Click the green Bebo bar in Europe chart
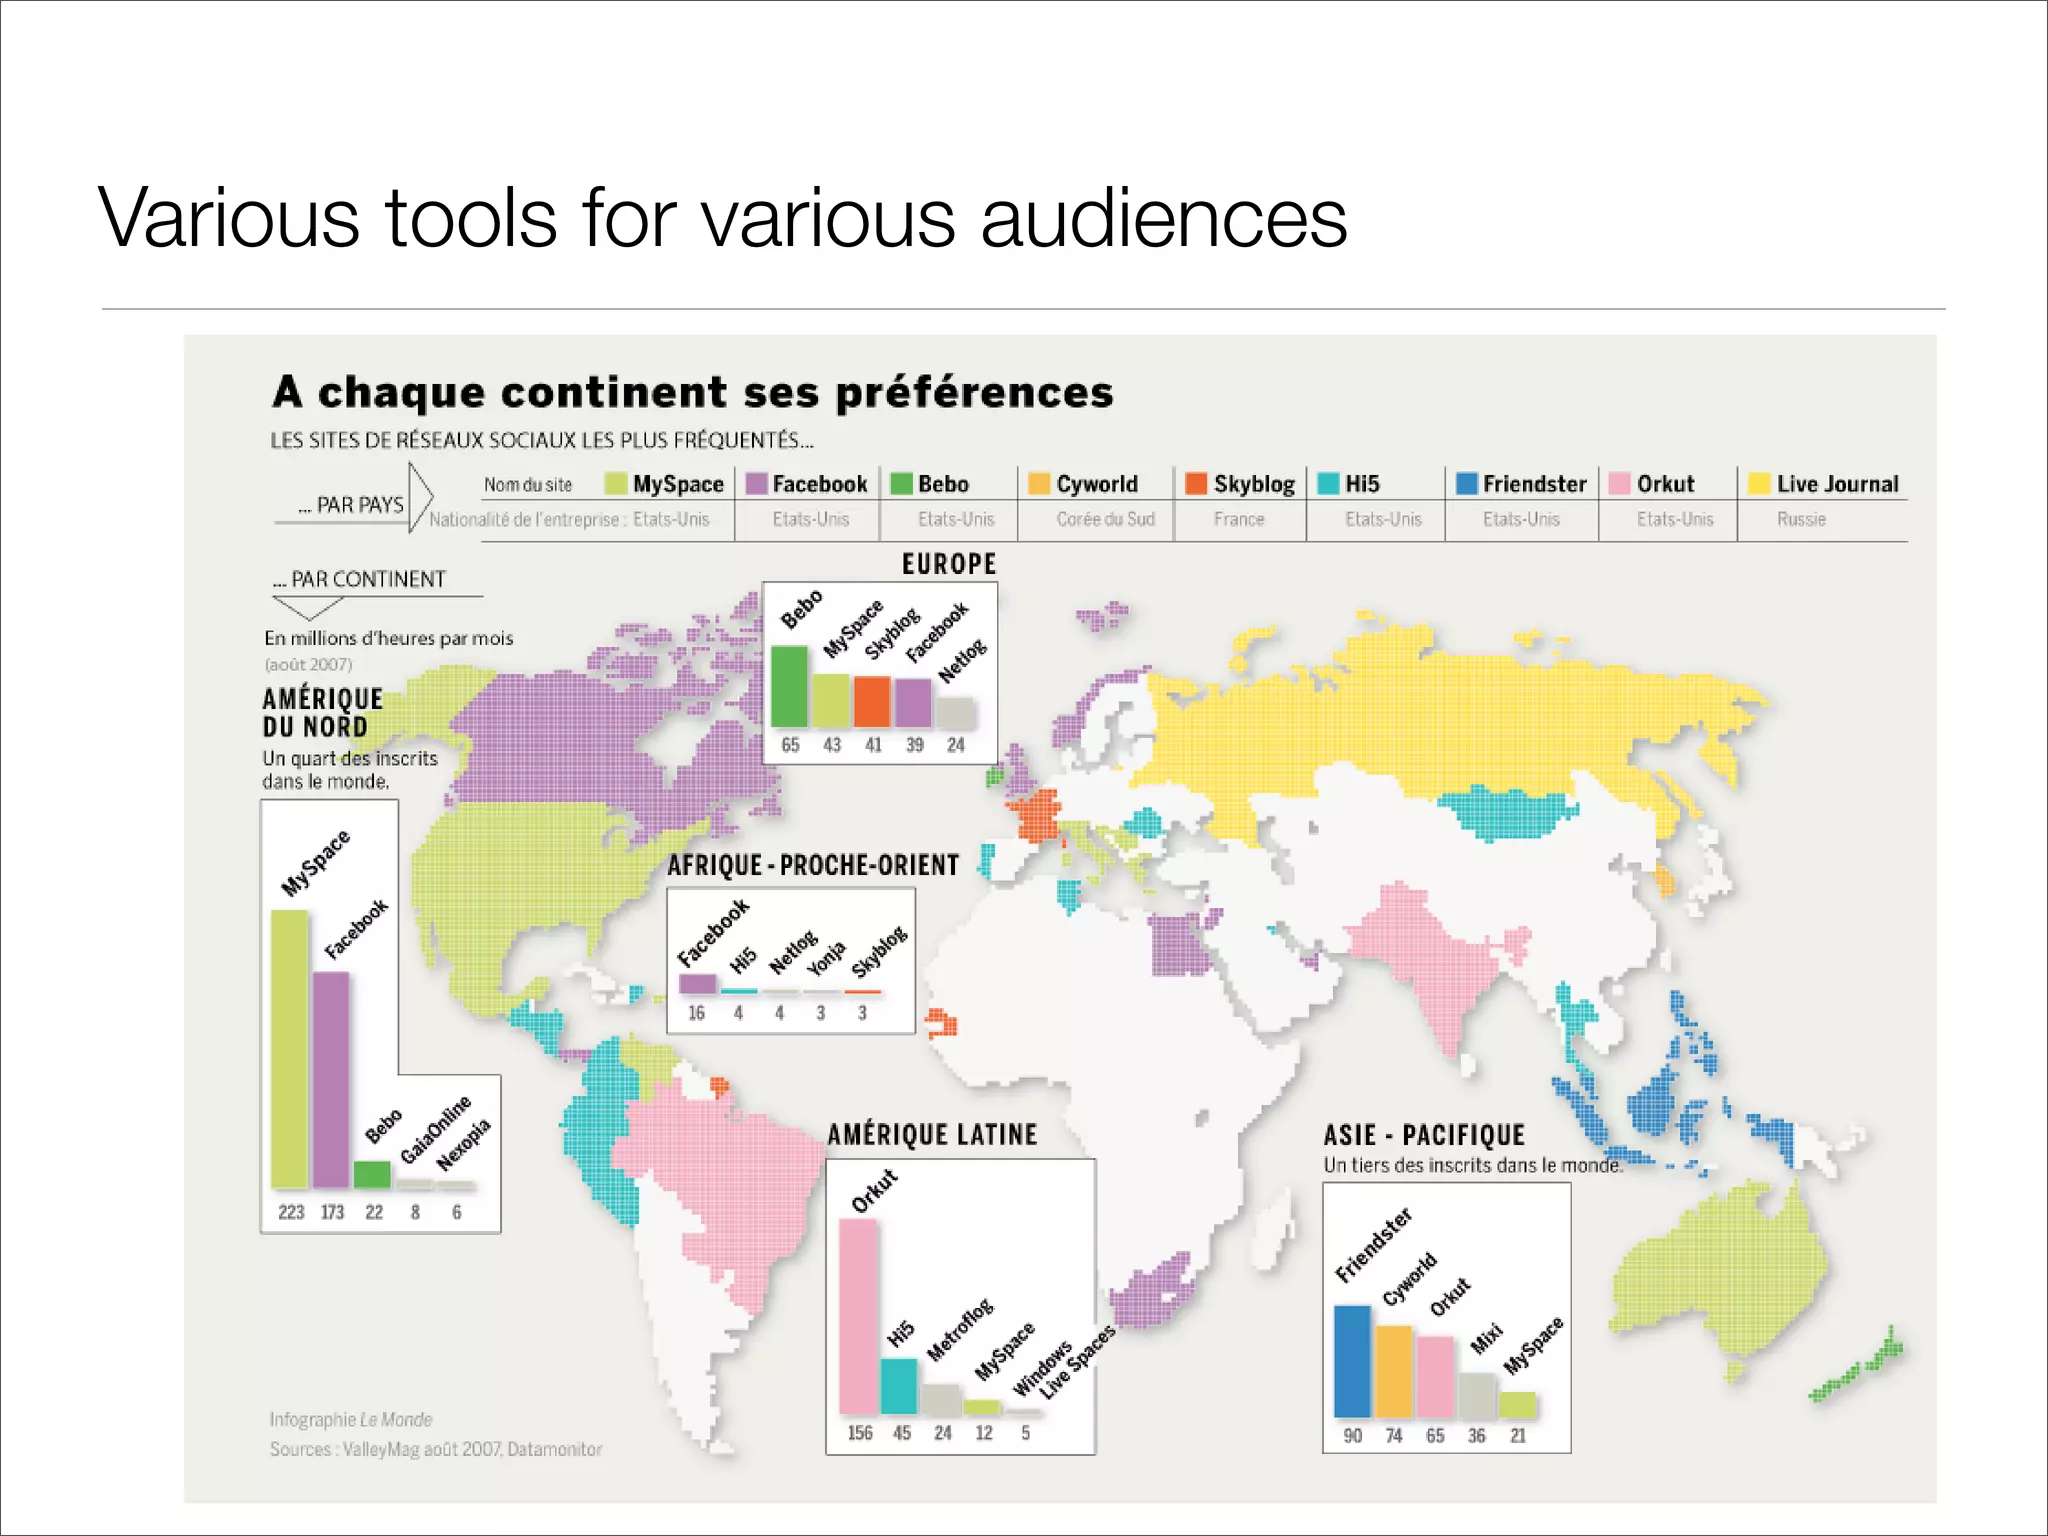 click(x=789, y=686)
